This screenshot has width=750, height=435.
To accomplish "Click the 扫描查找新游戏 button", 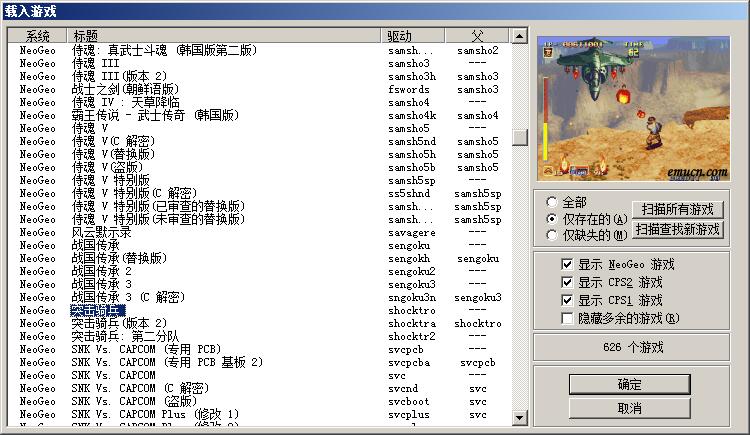I will click(x=678, y=229).
